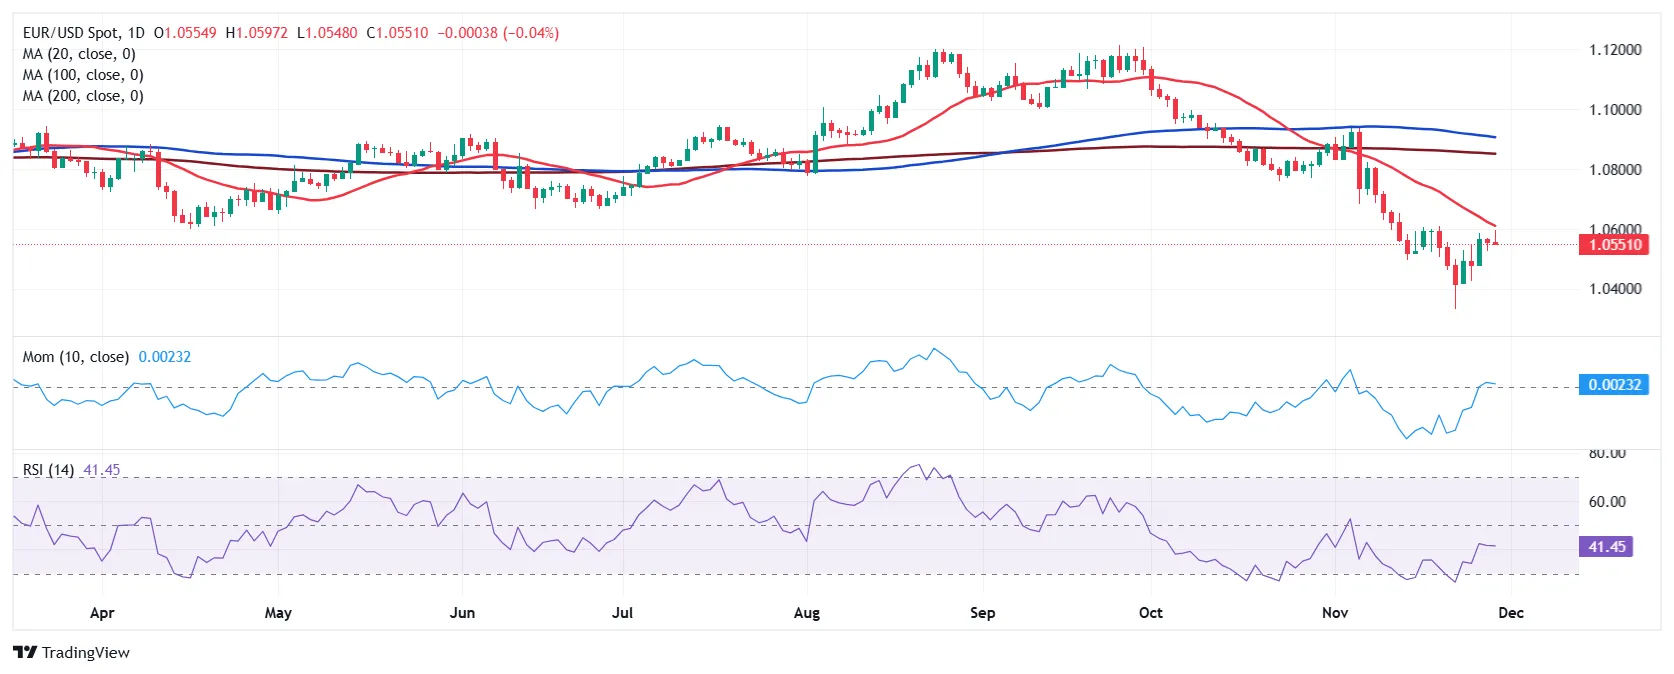Click the Nov label on time axis
This screenshot has width=1674, height=674.
point(1335,613)
